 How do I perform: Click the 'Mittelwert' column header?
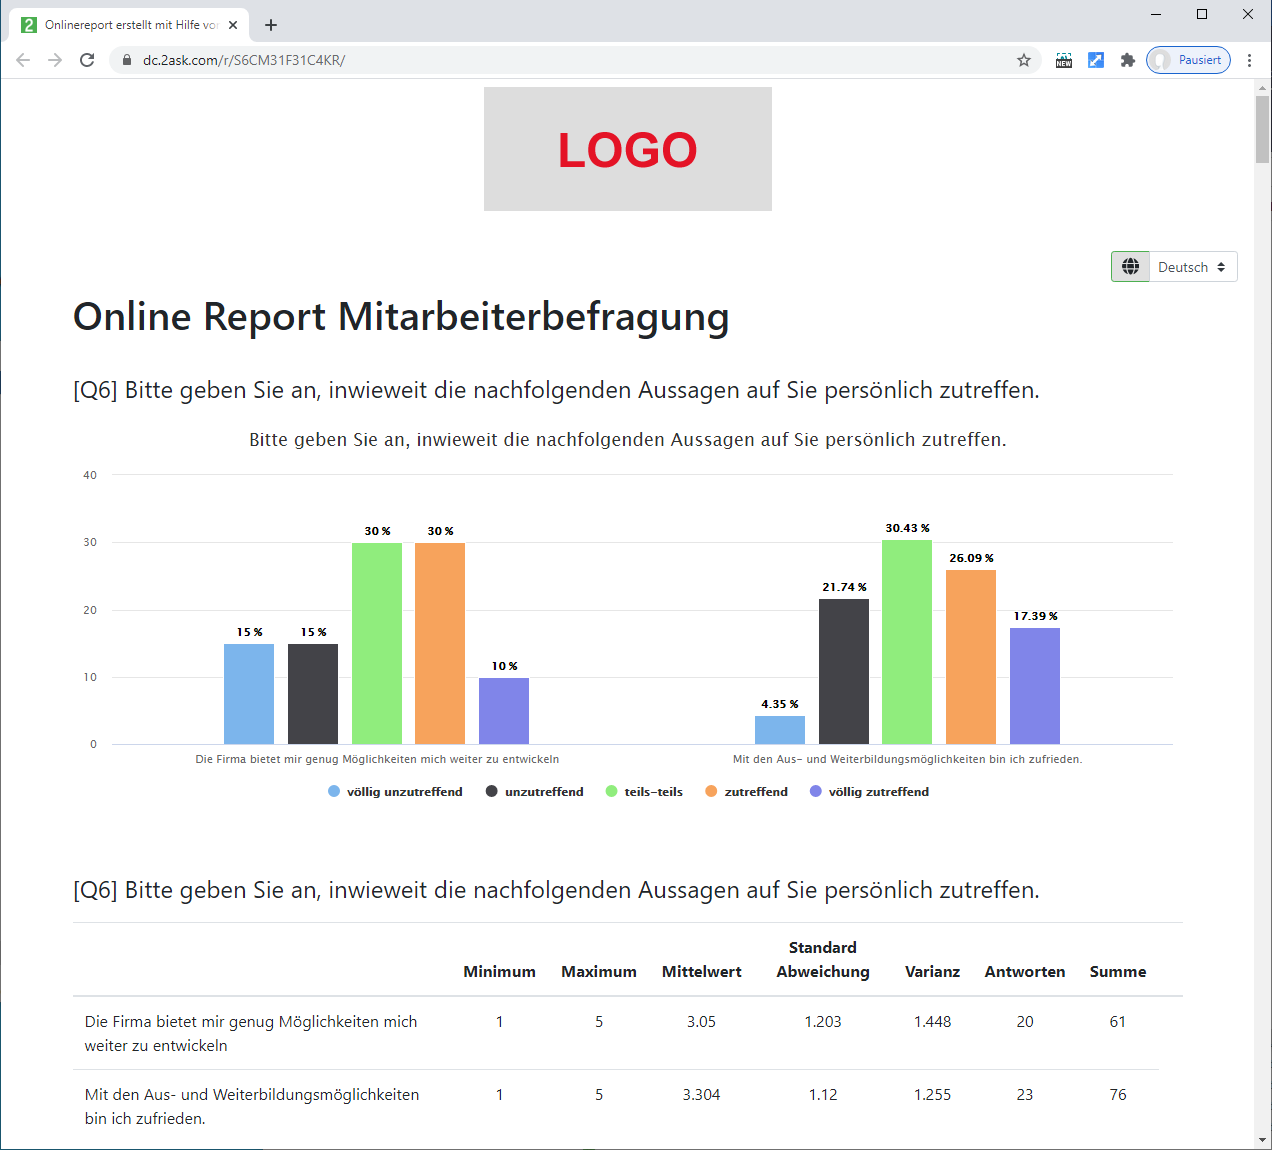pyautogui.click(x=702, y=972)
